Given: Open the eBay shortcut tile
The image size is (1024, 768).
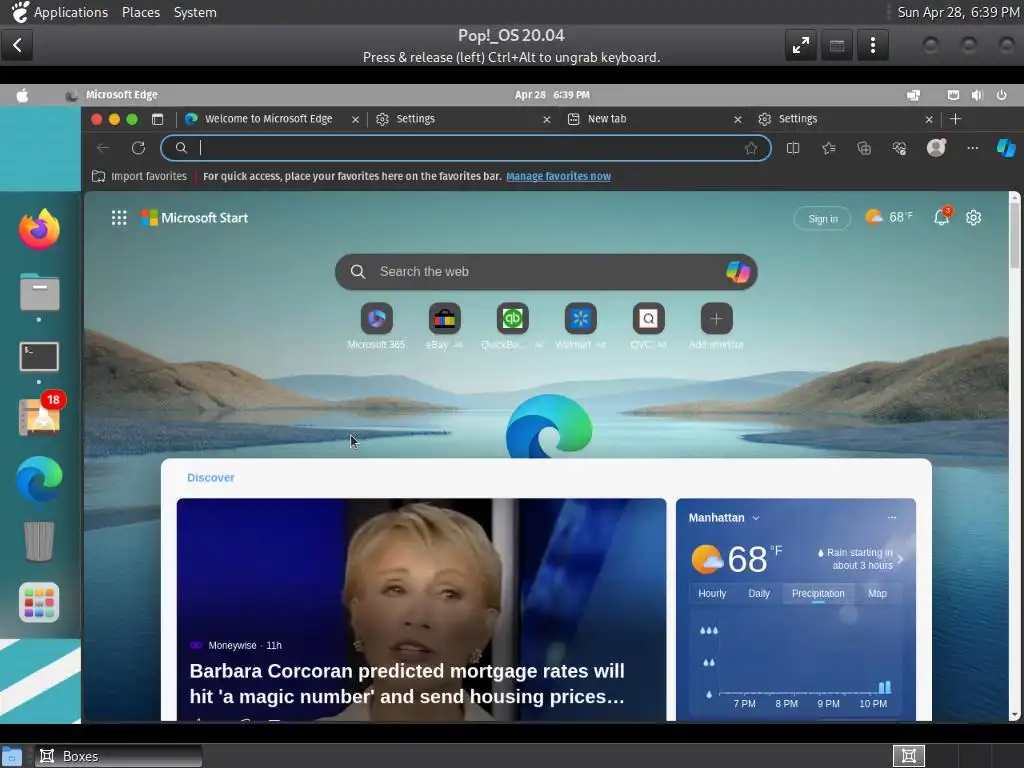Looking at the screenshot, I should tap(444, 319).
